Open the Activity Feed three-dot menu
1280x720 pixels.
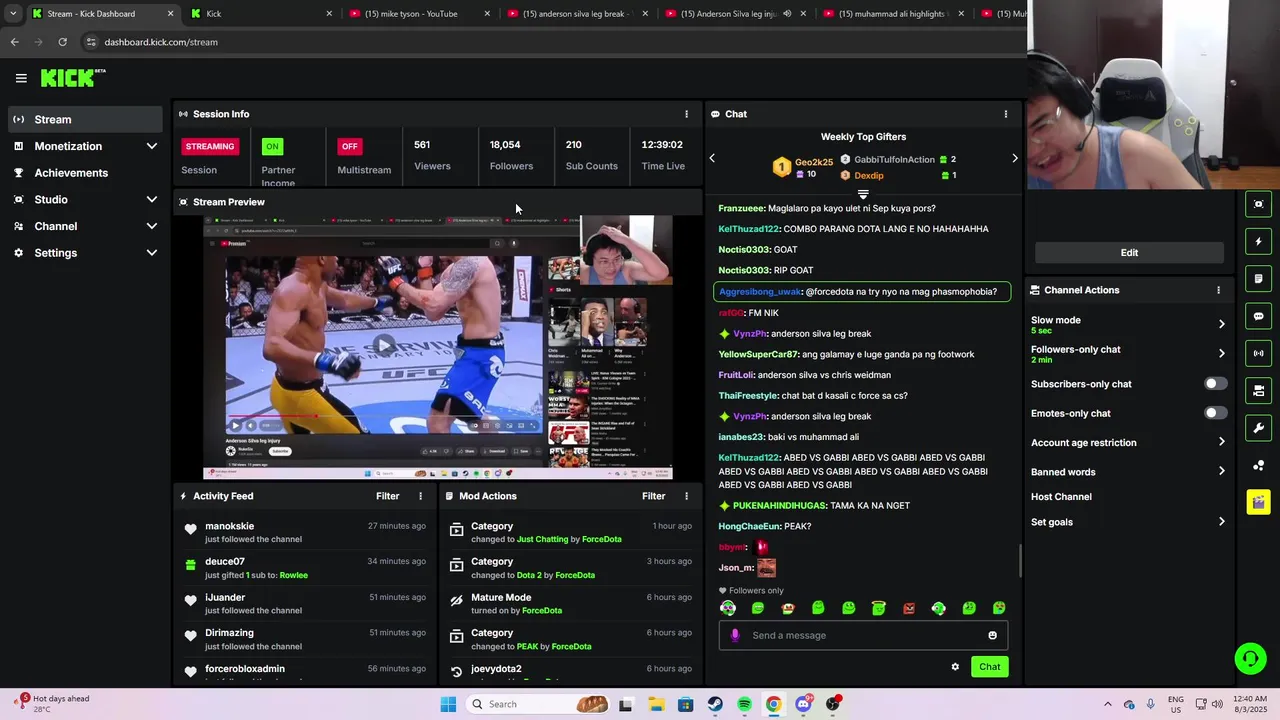tap(420, 496)
